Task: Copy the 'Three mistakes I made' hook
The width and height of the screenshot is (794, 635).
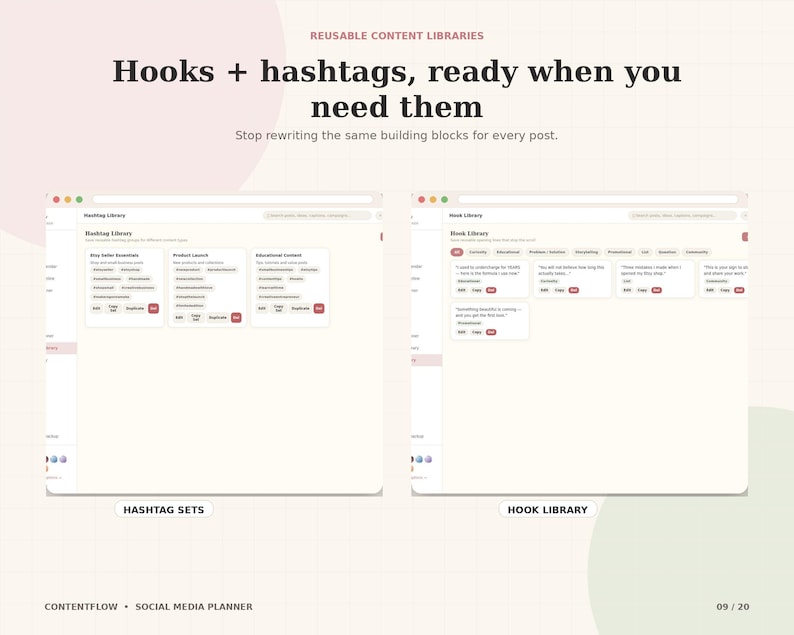Action: pos(643,290)
